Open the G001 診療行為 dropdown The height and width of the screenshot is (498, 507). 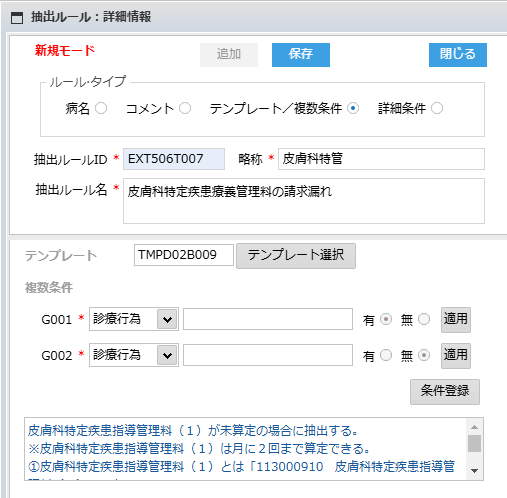pyautogui.click(x=134, y=319)
